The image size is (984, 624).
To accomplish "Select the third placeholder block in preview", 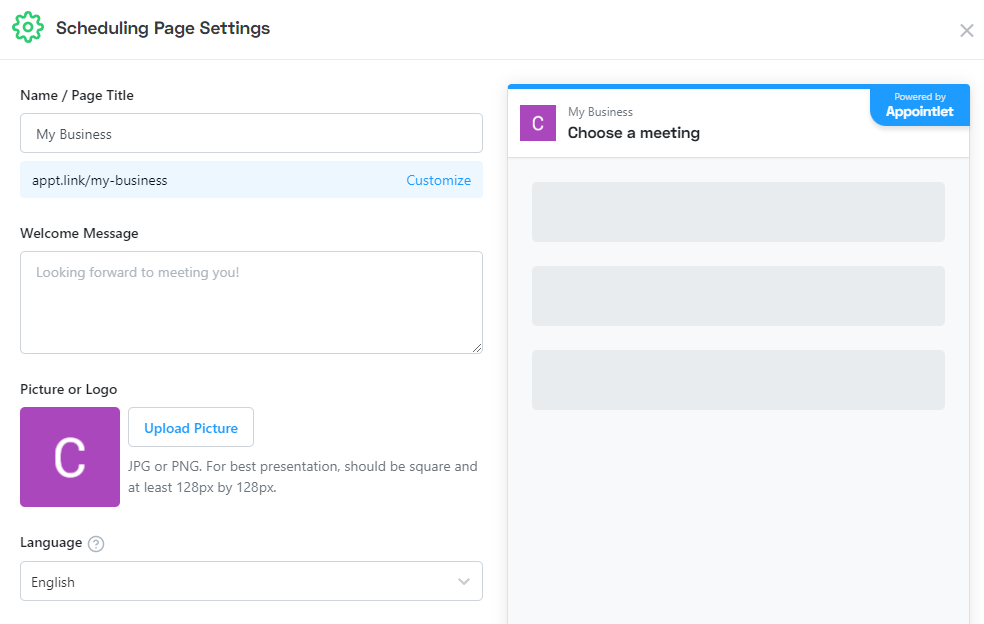I will pos(738,380).
